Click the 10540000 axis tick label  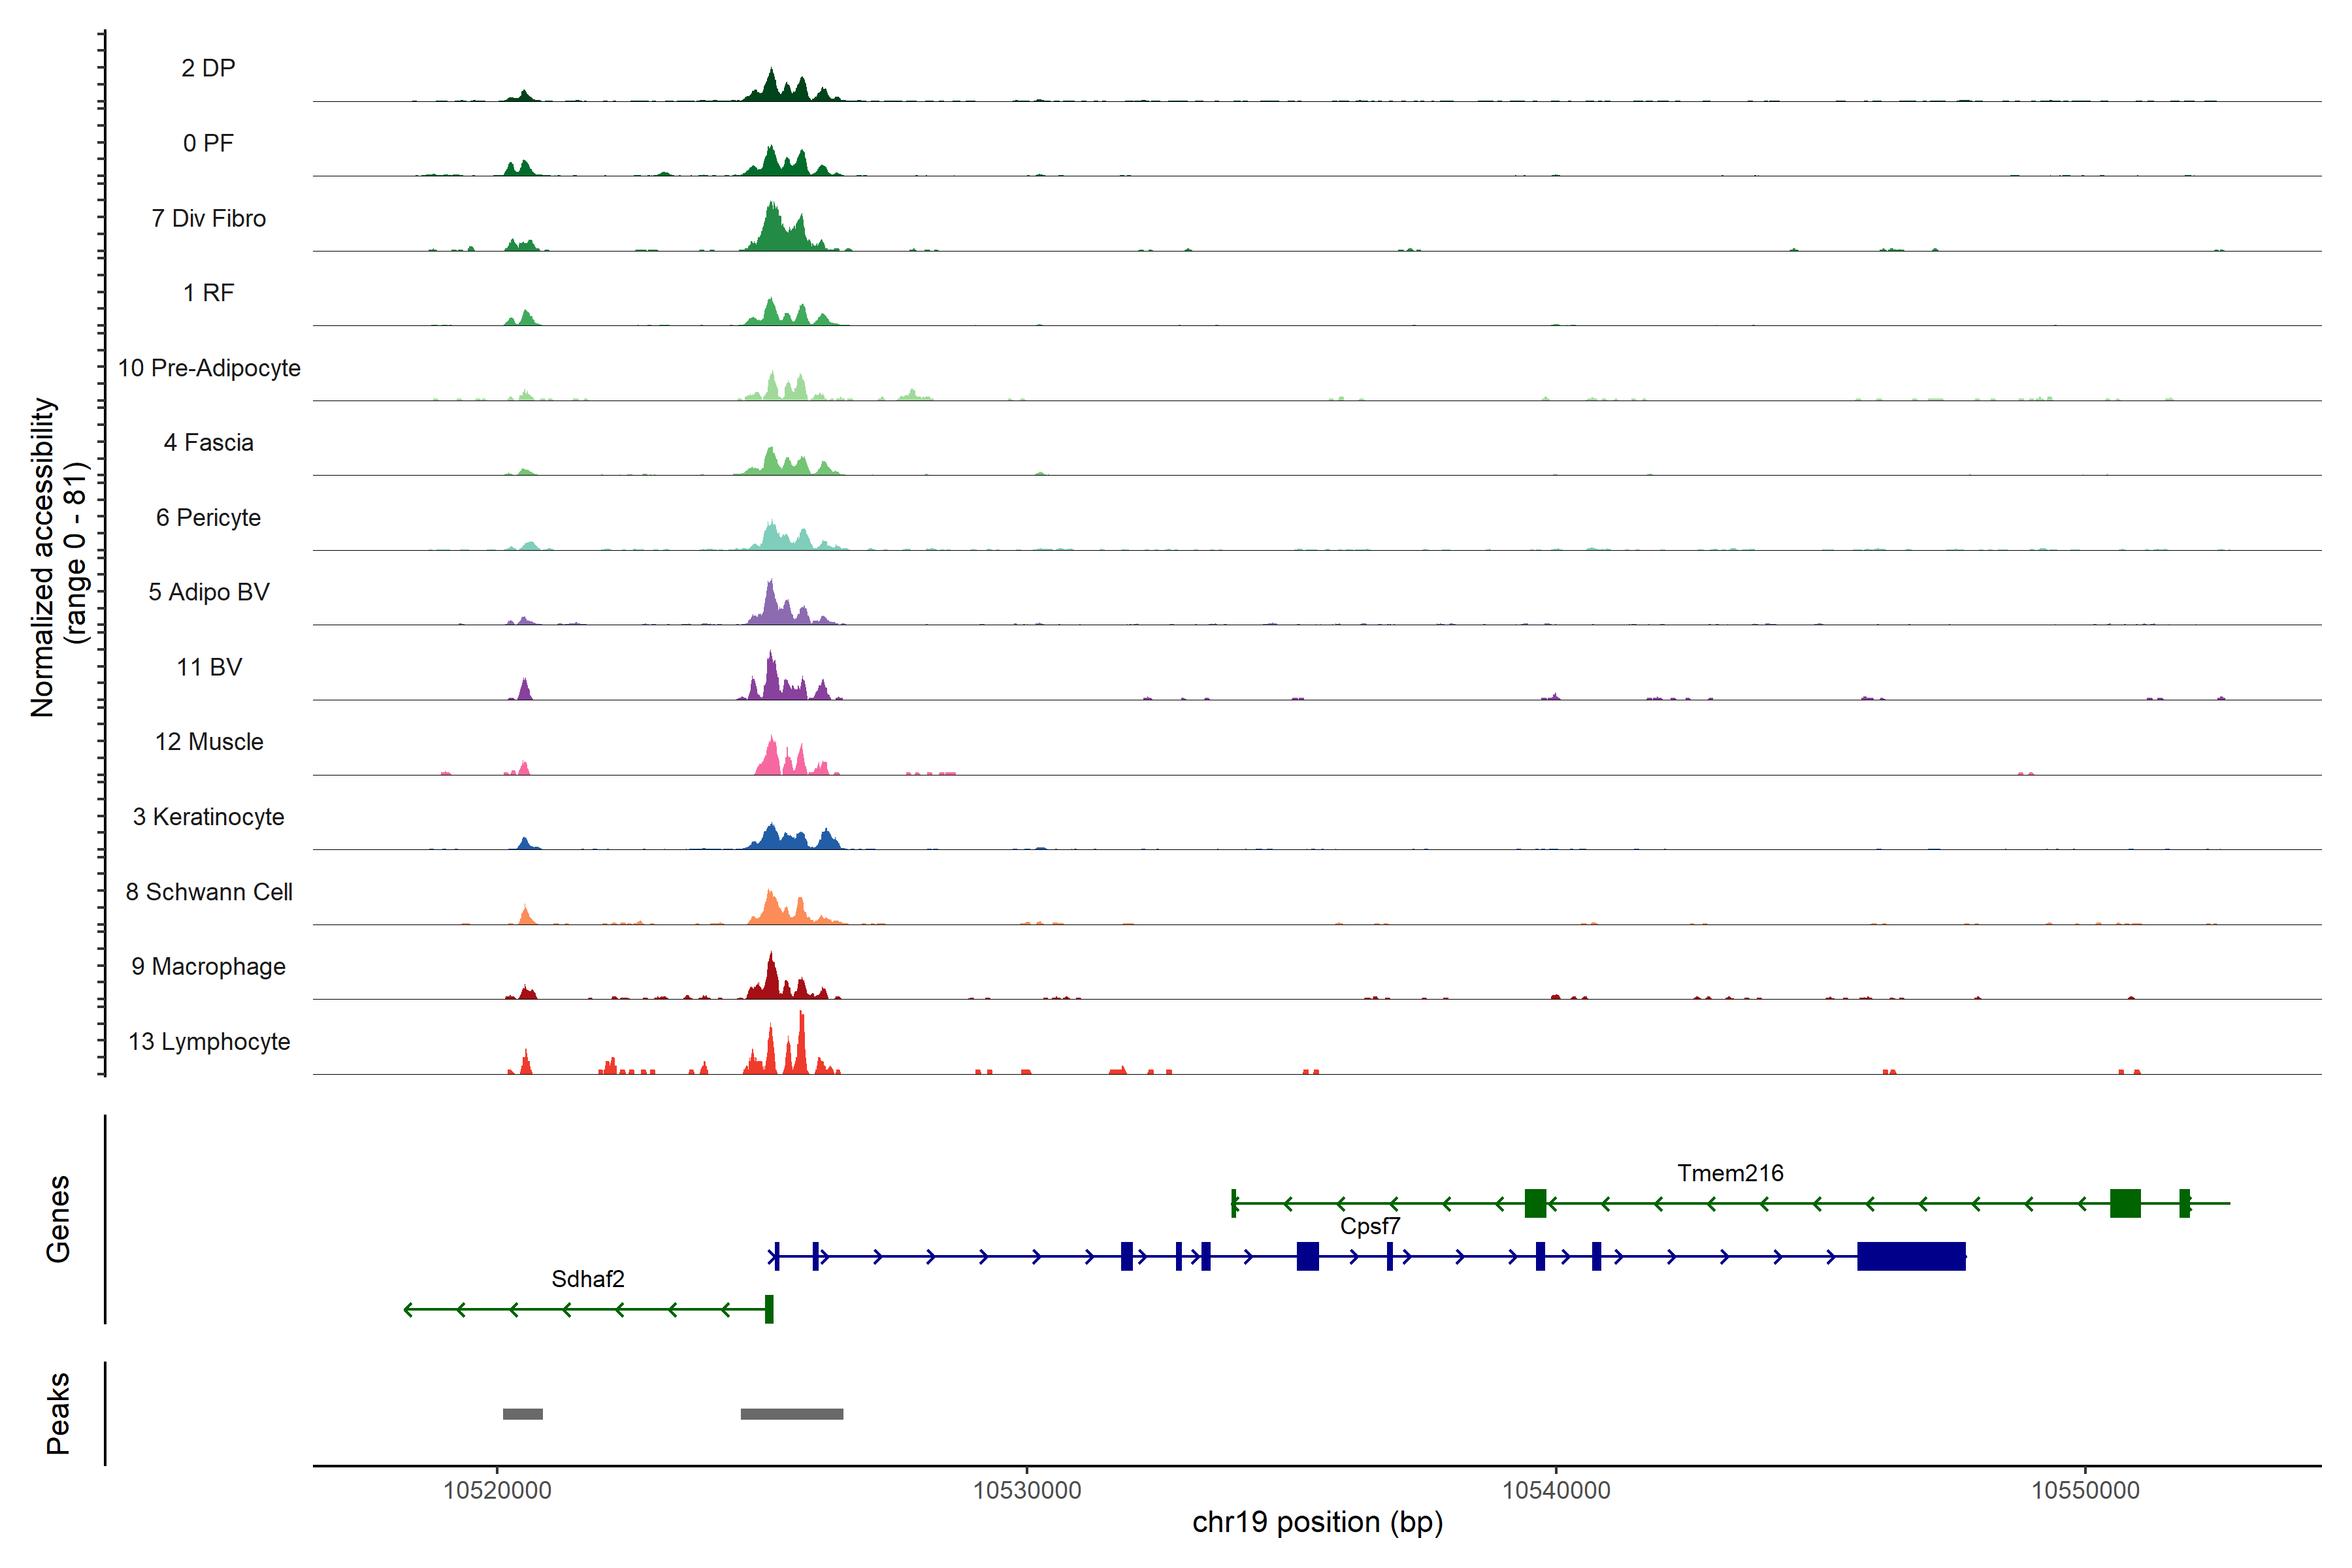(1556, 1491)
